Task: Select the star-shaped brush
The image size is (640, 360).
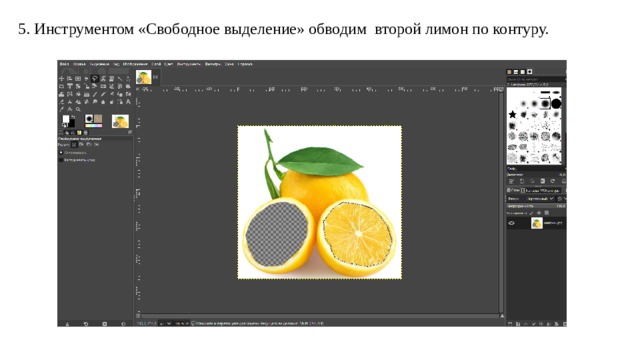Action: tap(512, 114)
